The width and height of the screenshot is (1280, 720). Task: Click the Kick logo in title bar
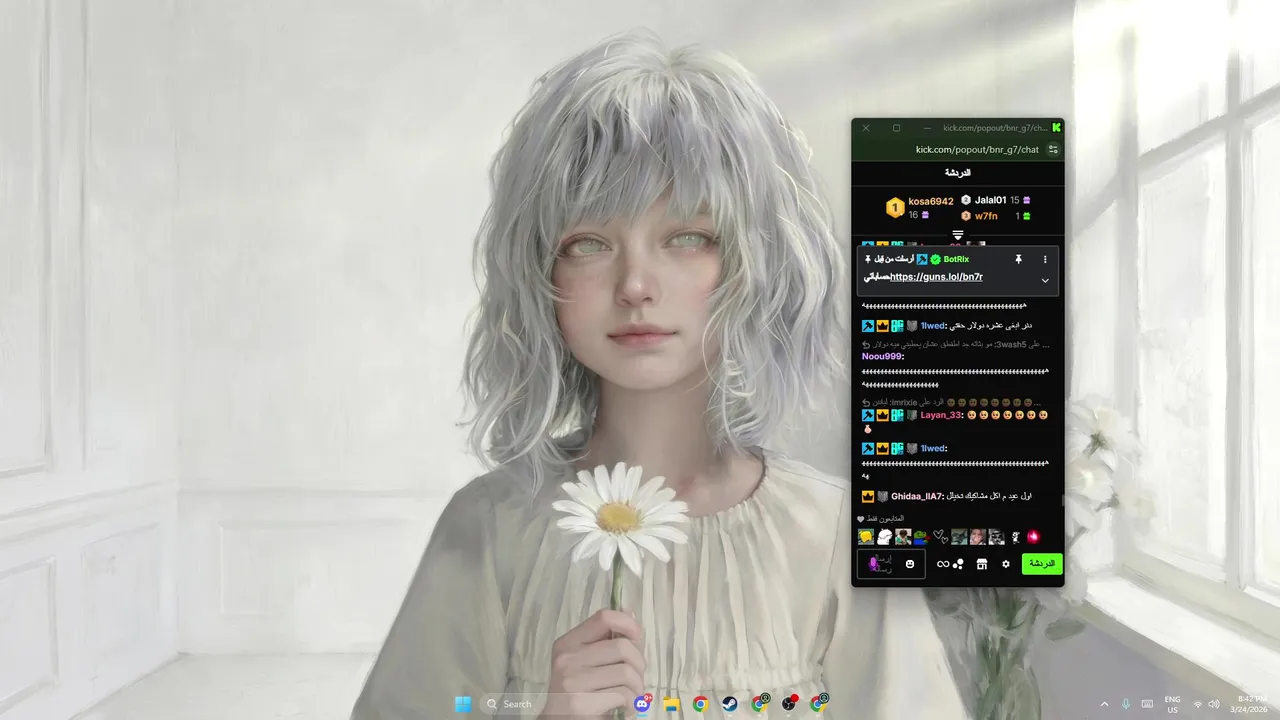[1057, 128]
